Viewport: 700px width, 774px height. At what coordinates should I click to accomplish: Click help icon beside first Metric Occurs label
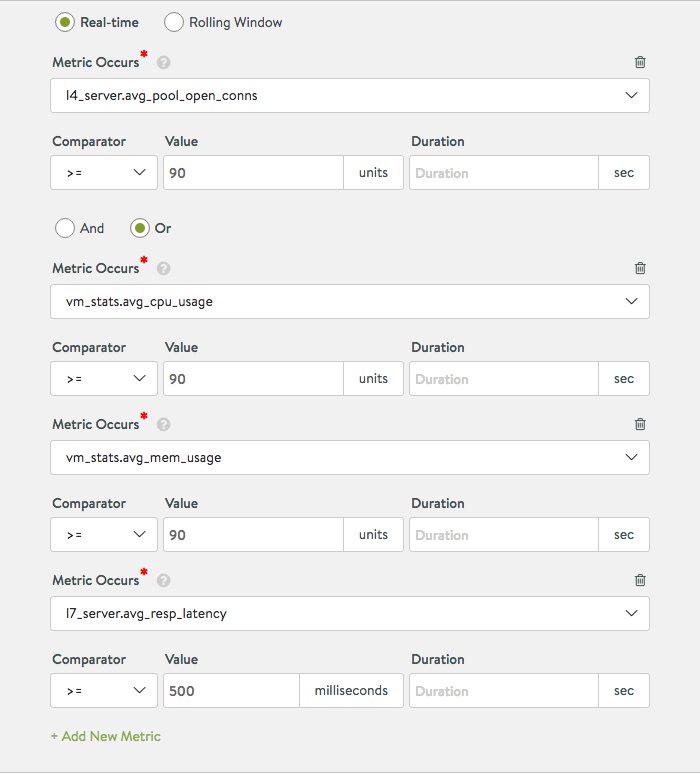coord(164,62)
